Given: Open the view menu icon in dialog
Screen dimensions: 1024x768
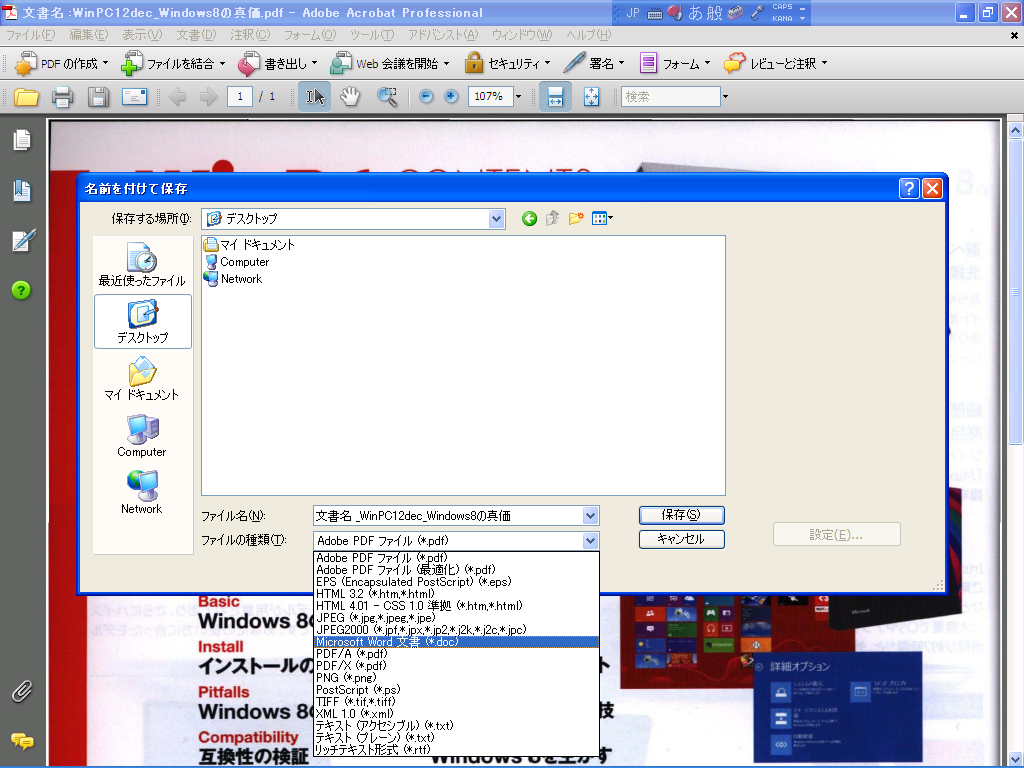Looking at the screenshot, I should (x=602, y=219).
